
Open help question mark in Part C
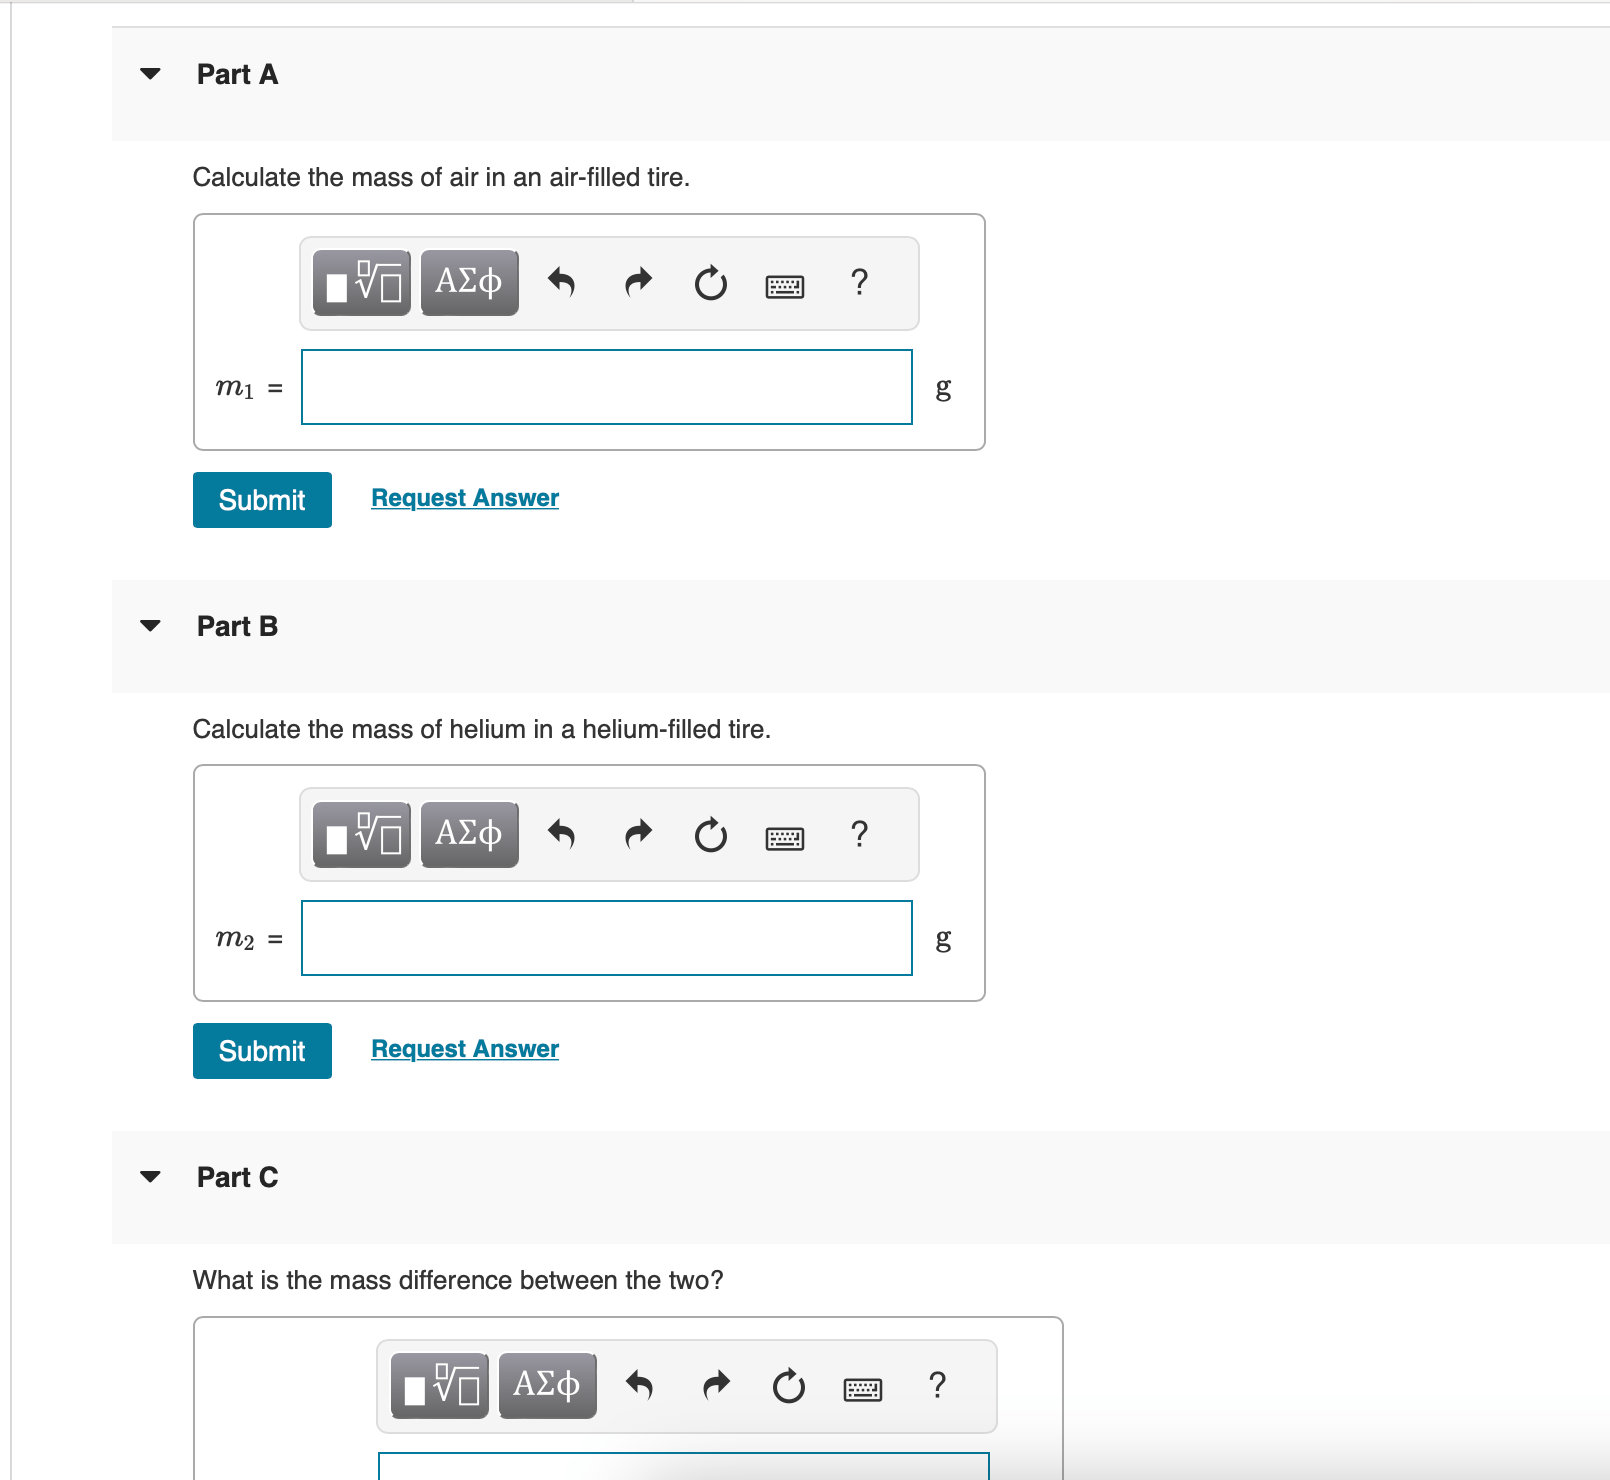point(937,1385)
